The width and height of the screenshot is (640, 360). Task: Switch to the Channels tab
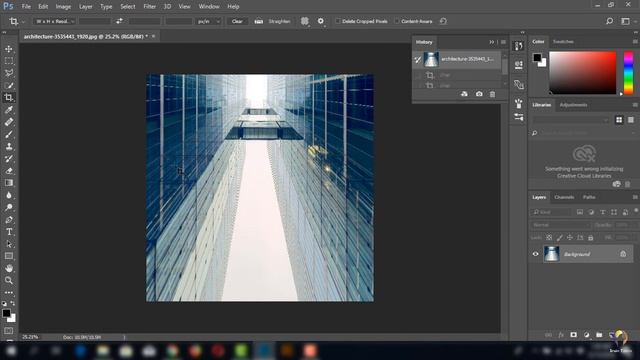[564, 197]
